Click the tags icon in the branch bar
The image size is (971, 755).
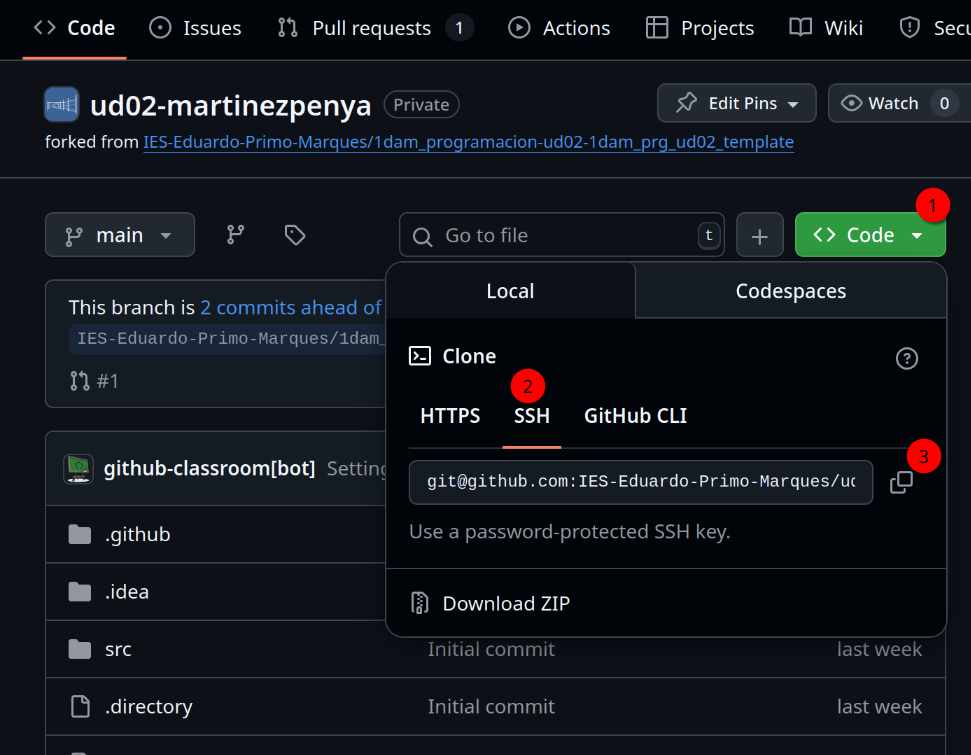294,234
